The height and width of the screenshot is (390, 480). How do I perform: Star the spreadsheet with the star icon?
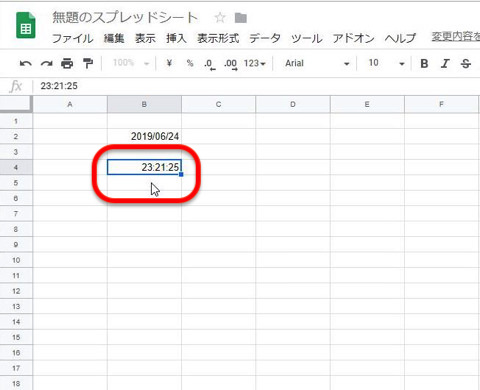point(220,17)
